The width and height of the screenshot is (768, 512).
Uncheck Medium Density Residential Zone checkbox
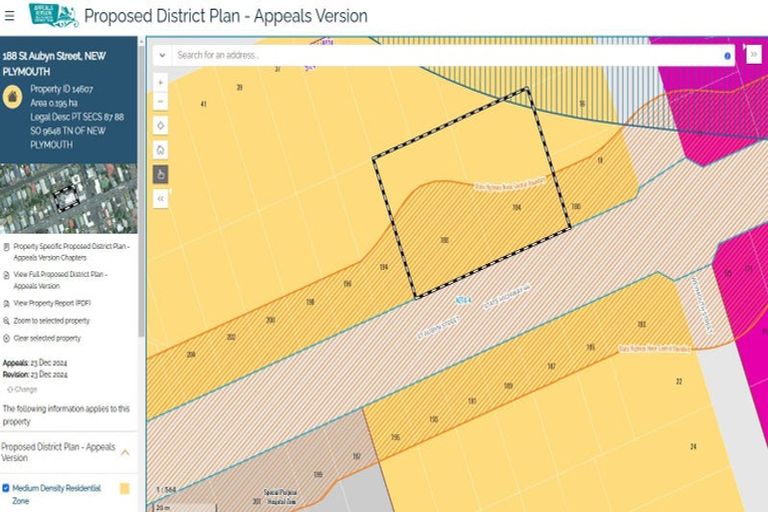(6, 489)
